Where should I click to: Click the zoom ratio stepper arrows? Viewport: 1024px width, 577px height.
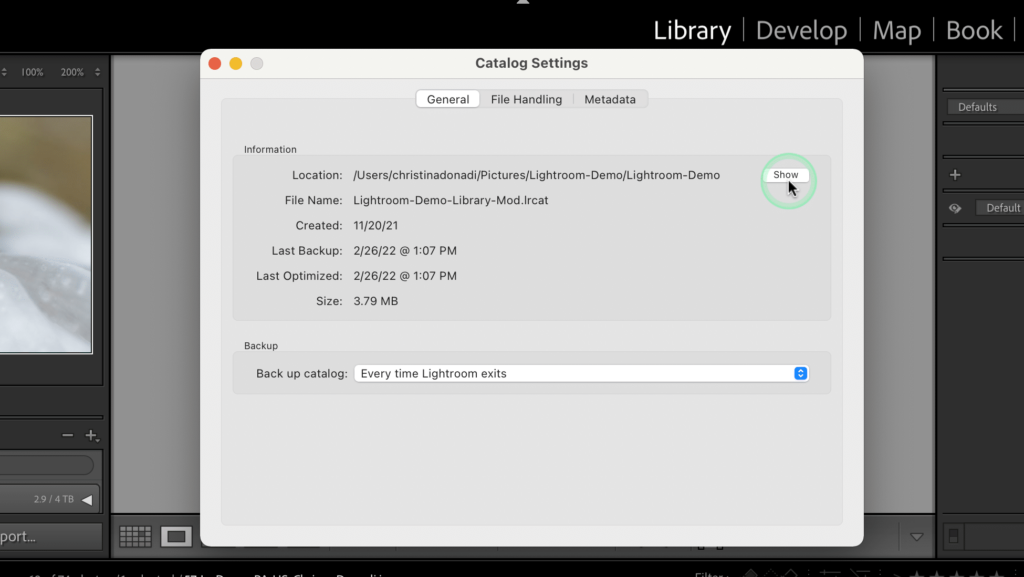point(97,71)
